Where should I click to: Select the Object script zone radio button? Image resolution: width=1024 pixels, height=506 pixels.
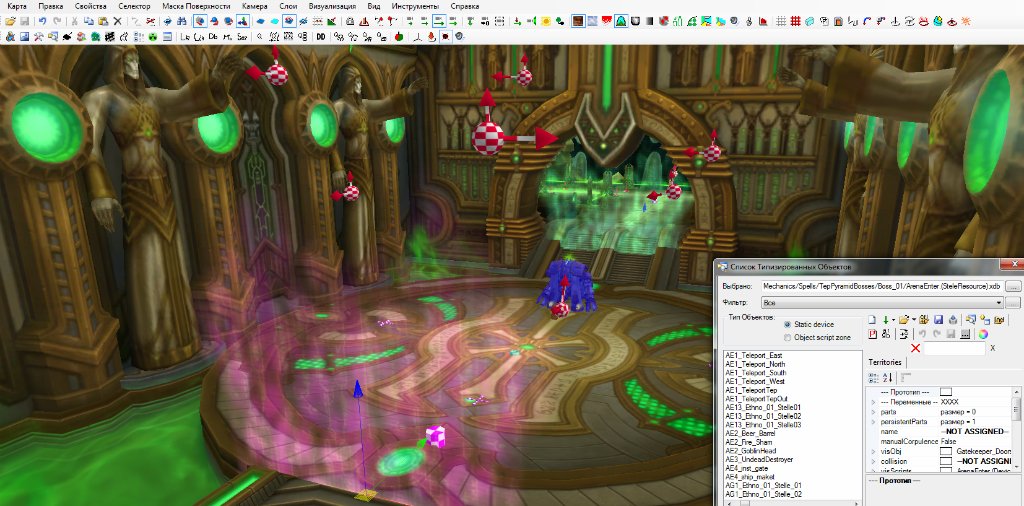787,338
